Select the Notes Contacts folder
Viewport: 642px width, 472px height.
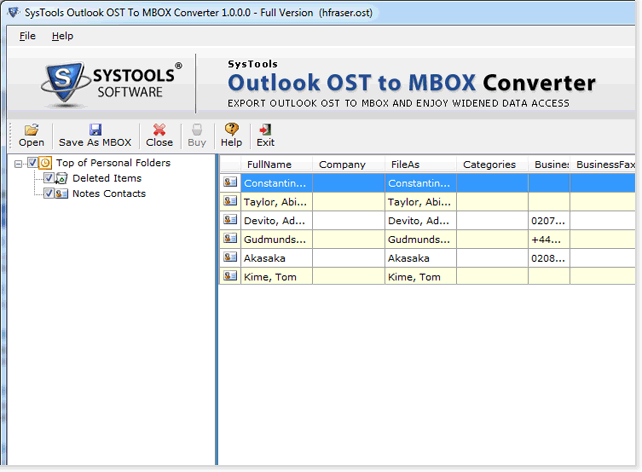point(109,194)
